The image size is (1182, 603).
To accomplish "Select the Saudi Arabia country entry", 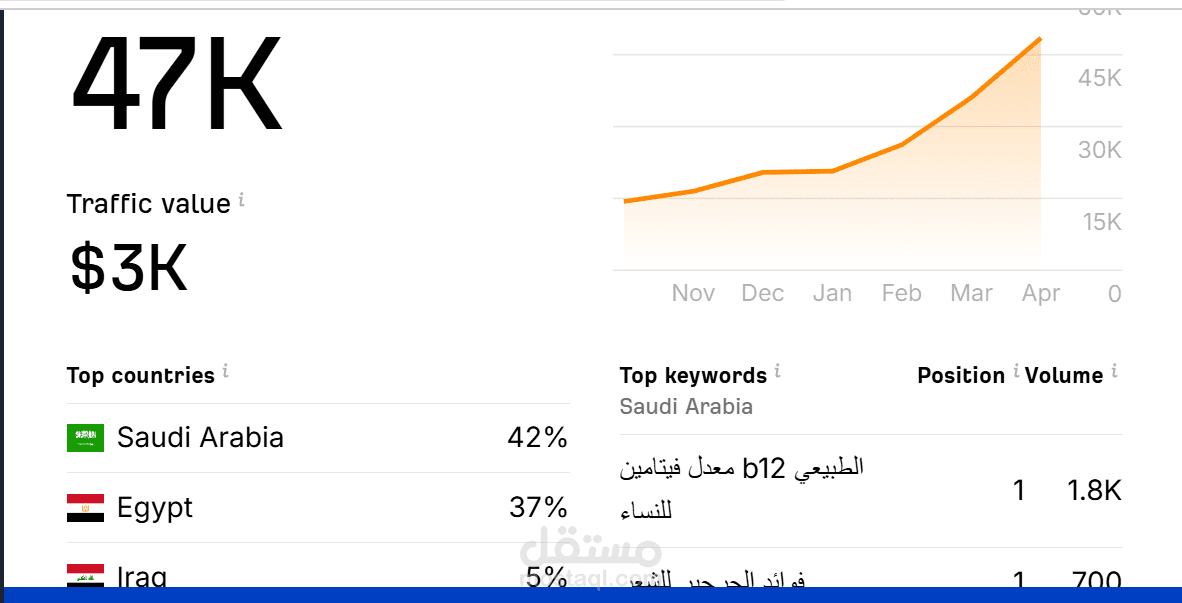I will (200, 438).
